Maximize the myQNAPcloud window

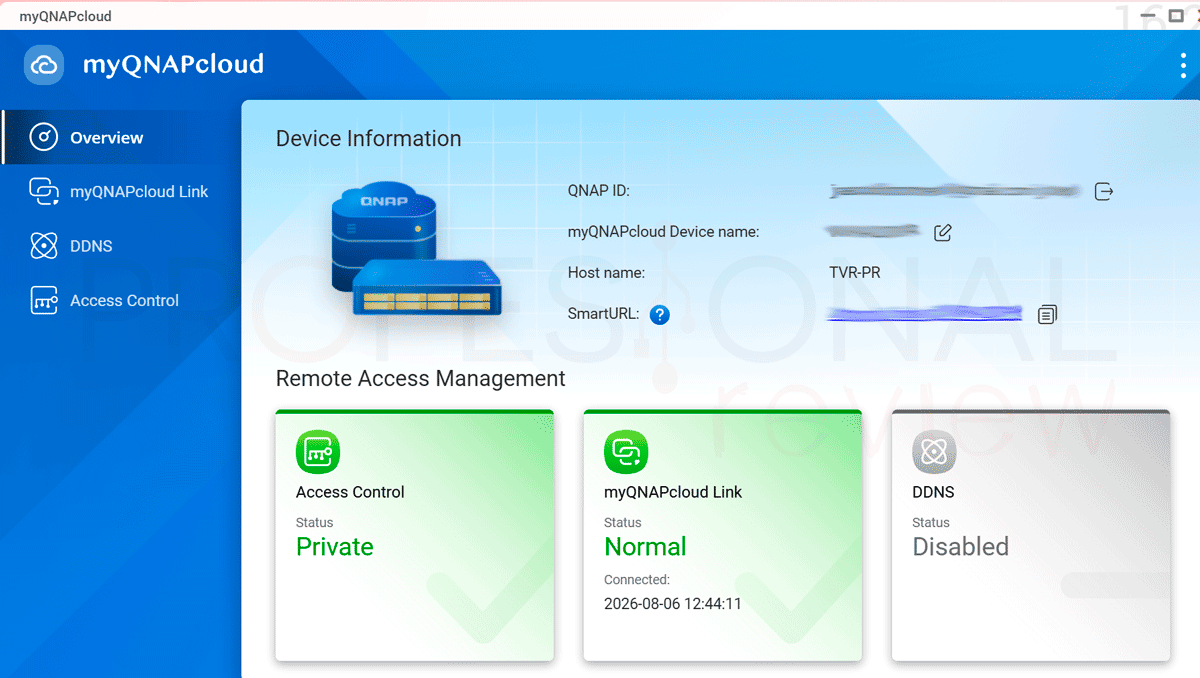[x=1176, y=16]
